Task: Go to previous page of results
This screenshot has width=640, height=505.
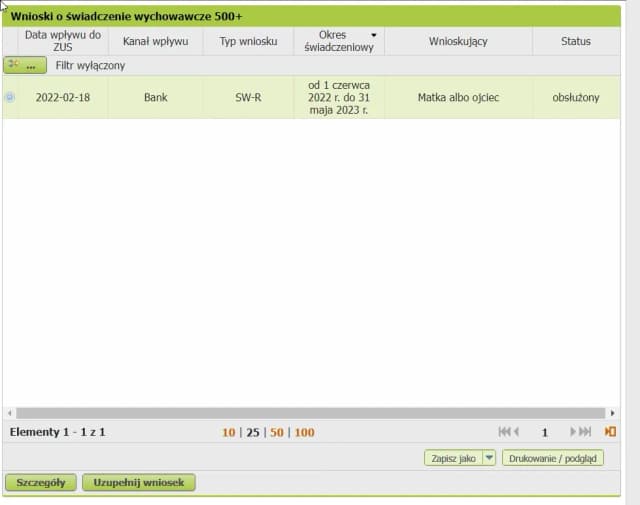Action: [516, 432]
